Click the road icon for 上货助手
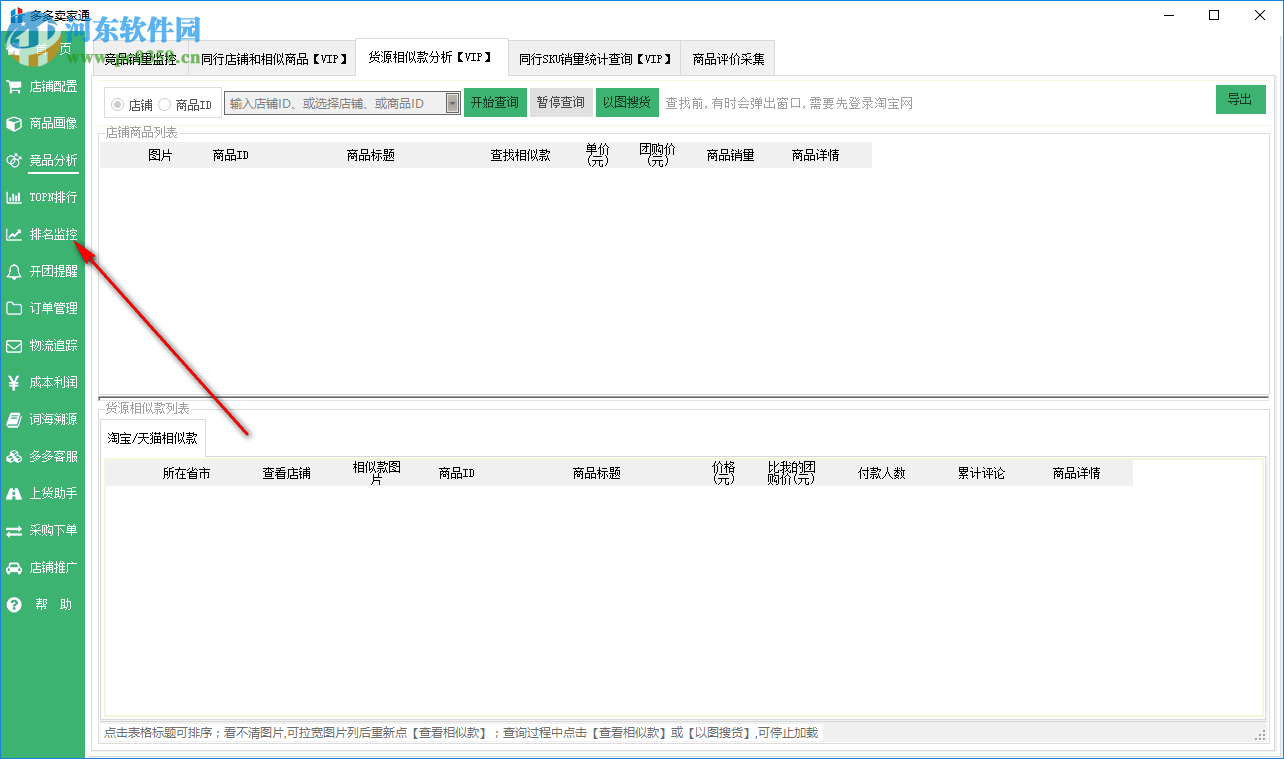Screen dimensions: 1284x759 [x=14, y=493]
